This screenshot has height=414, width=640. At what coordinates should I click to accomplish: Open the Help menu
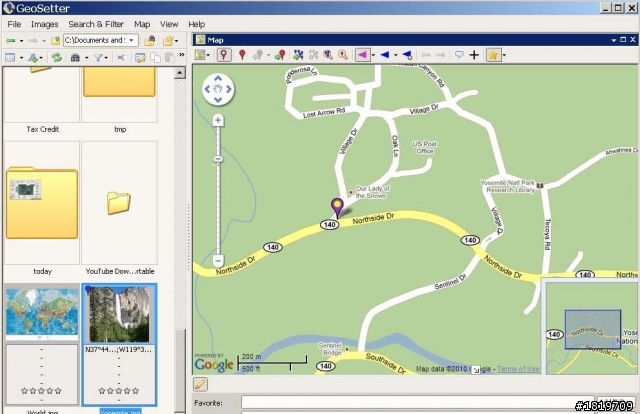197,24
